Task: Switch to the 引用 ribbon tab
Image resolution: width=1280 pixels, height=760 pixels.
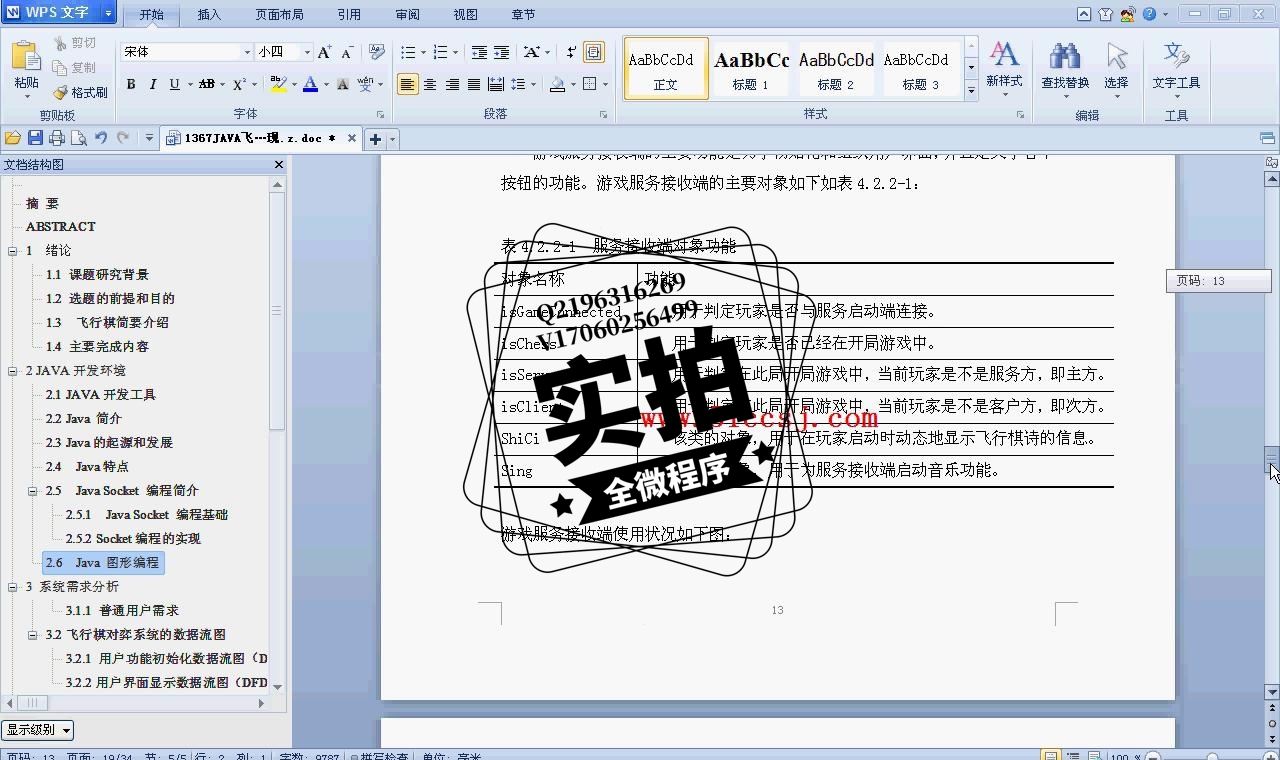Action: [x=349, y=15]
